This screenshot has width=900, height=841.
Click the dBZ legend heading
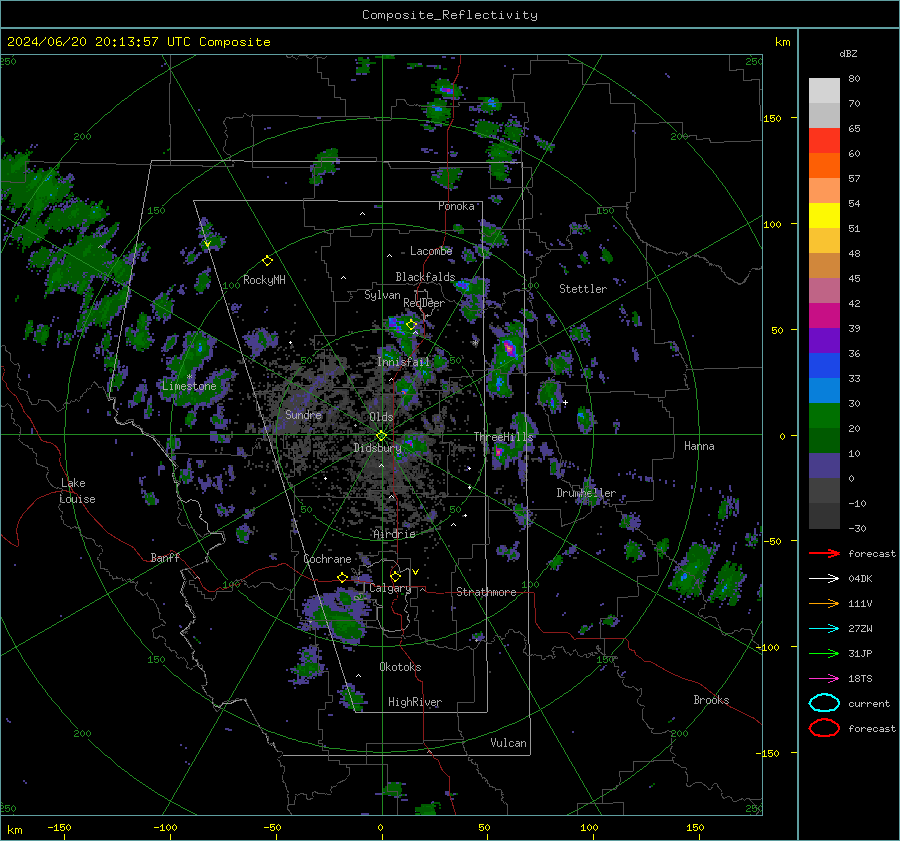point(848,53)
